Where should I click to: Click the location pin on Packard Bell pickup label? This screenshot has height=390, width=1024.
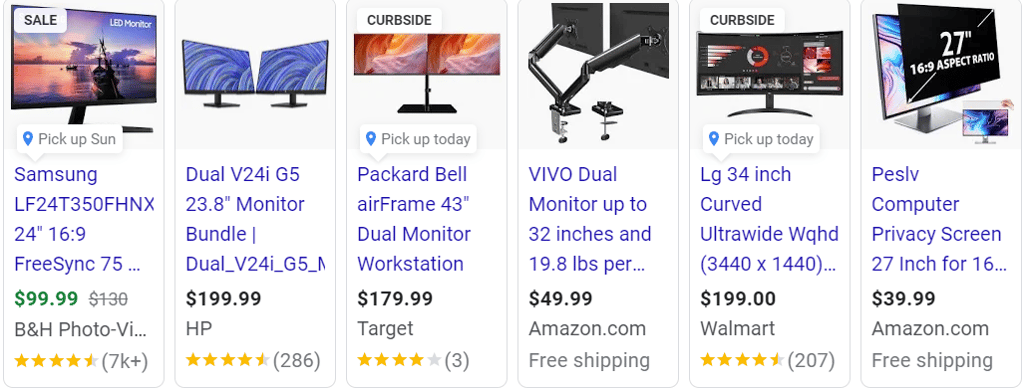point(370,138)
